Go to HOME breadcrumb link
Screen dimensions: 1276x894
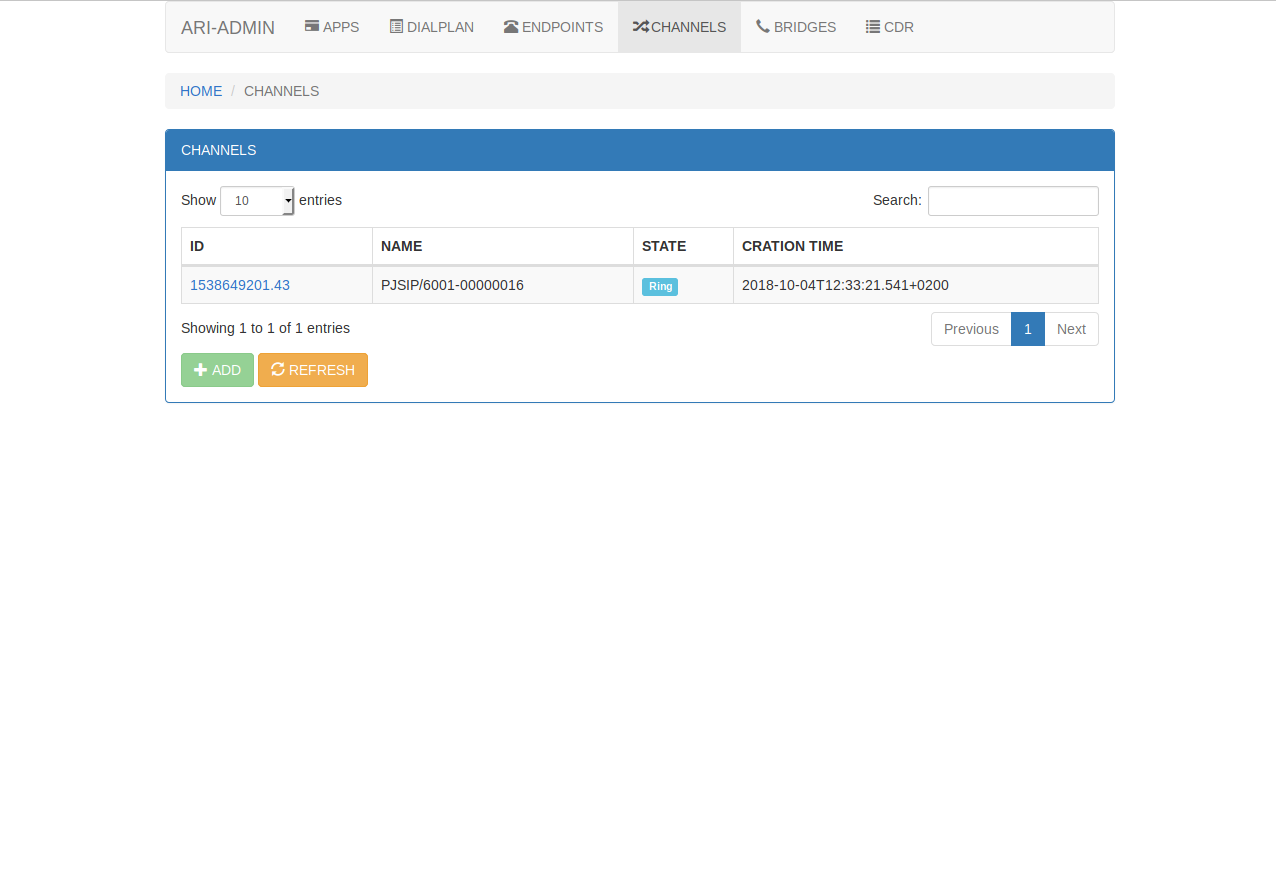201,91
